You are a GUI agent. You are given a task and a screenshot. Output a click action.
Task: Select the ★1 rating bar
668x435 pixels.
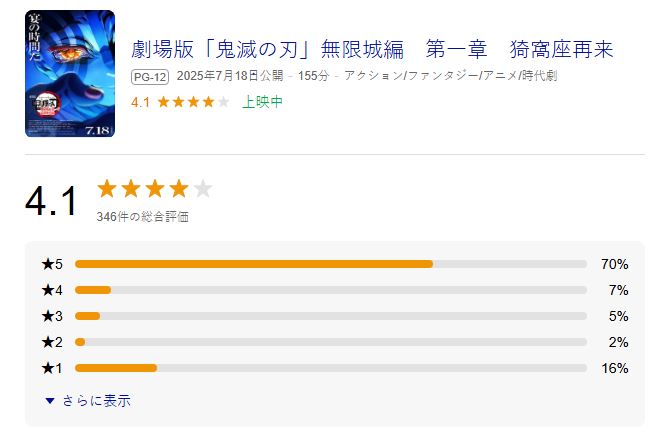click(331, 368)
